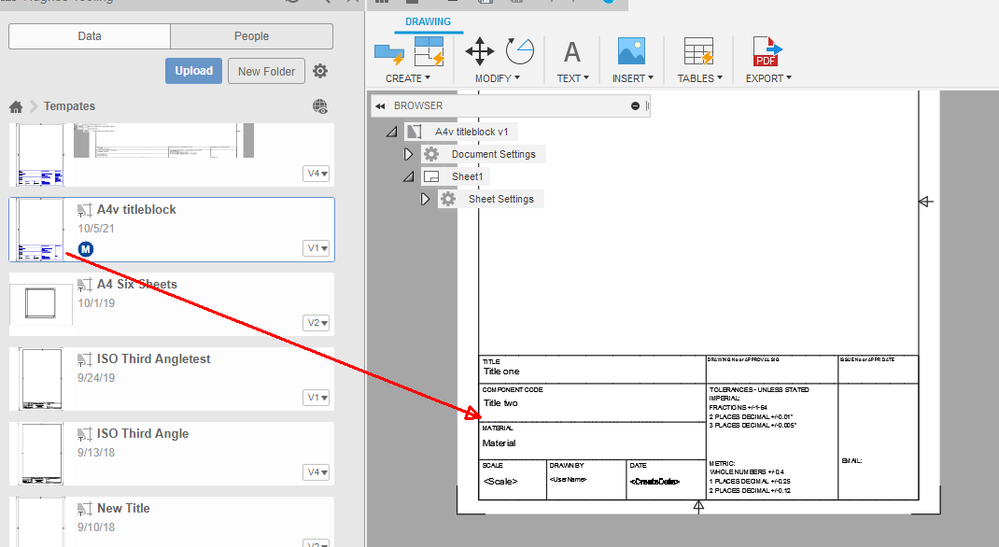Click the <UserName> attribute in titleblock
This screenshot has height=547, width=999.
click(x=568, y=479)
